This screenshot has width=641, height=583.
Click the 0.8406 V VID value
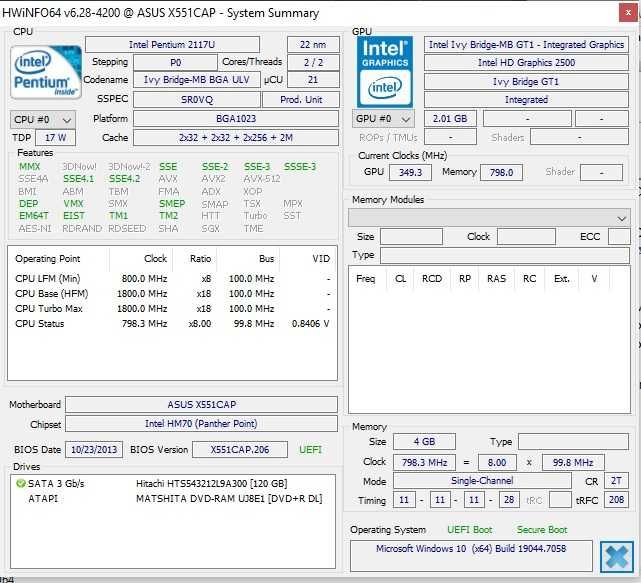coord(310,324)
